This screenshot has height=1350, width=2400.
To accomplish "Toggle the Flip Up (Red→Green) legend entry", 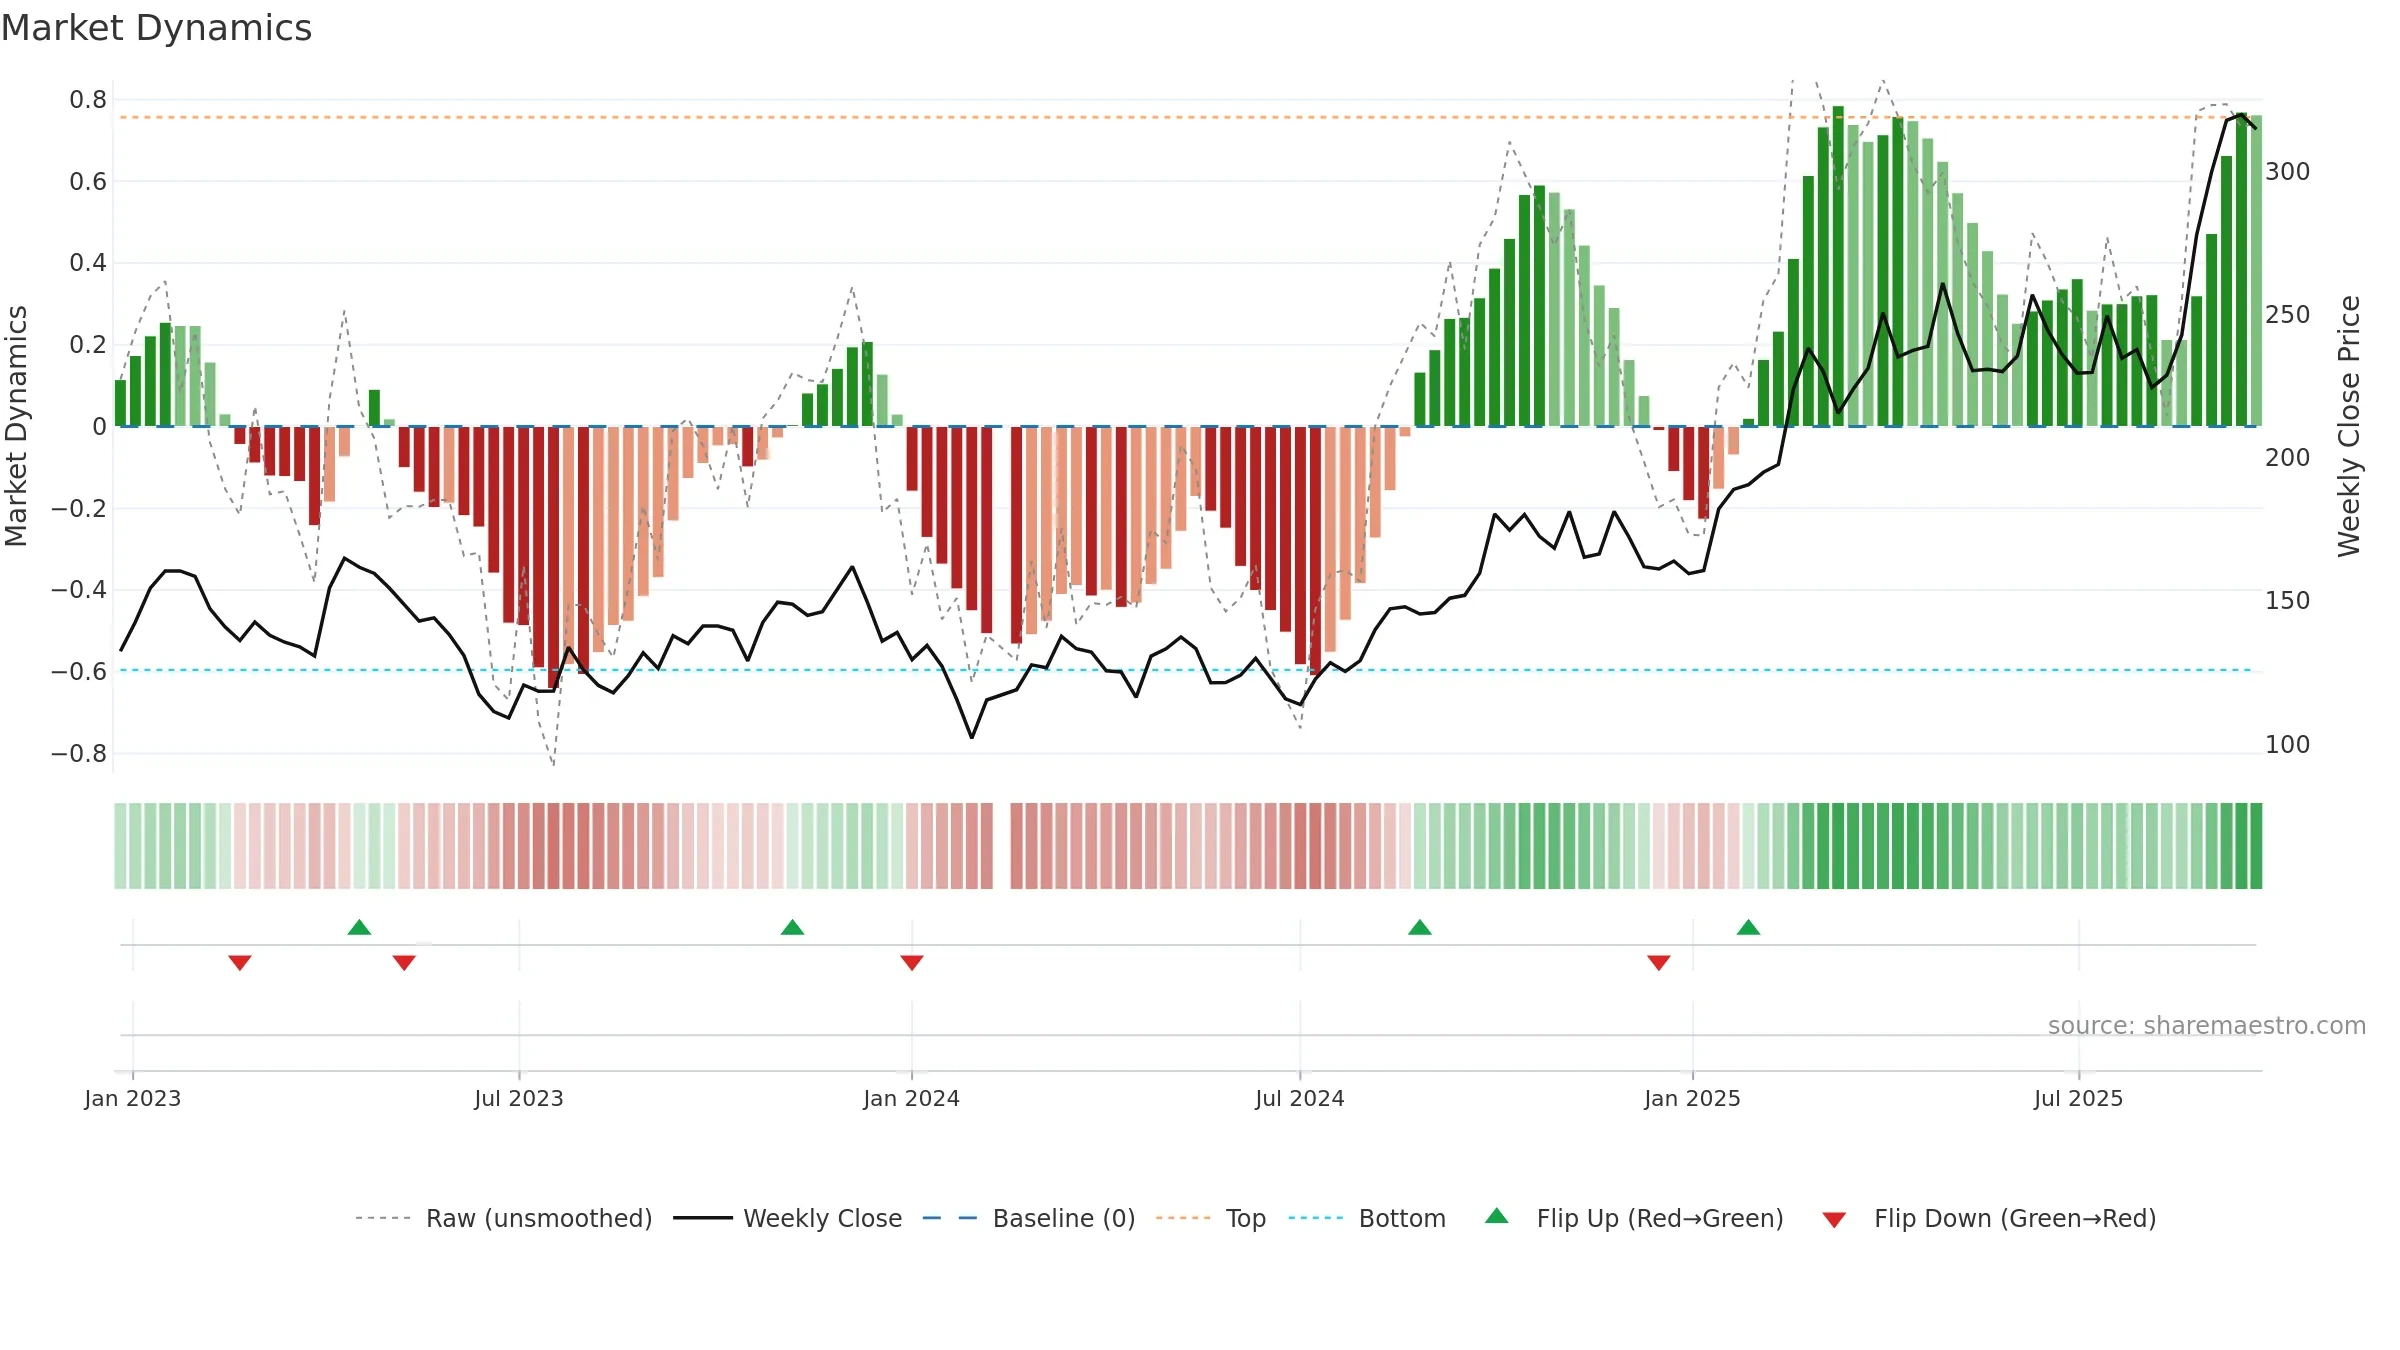I will click(x=1634, y=1218).
